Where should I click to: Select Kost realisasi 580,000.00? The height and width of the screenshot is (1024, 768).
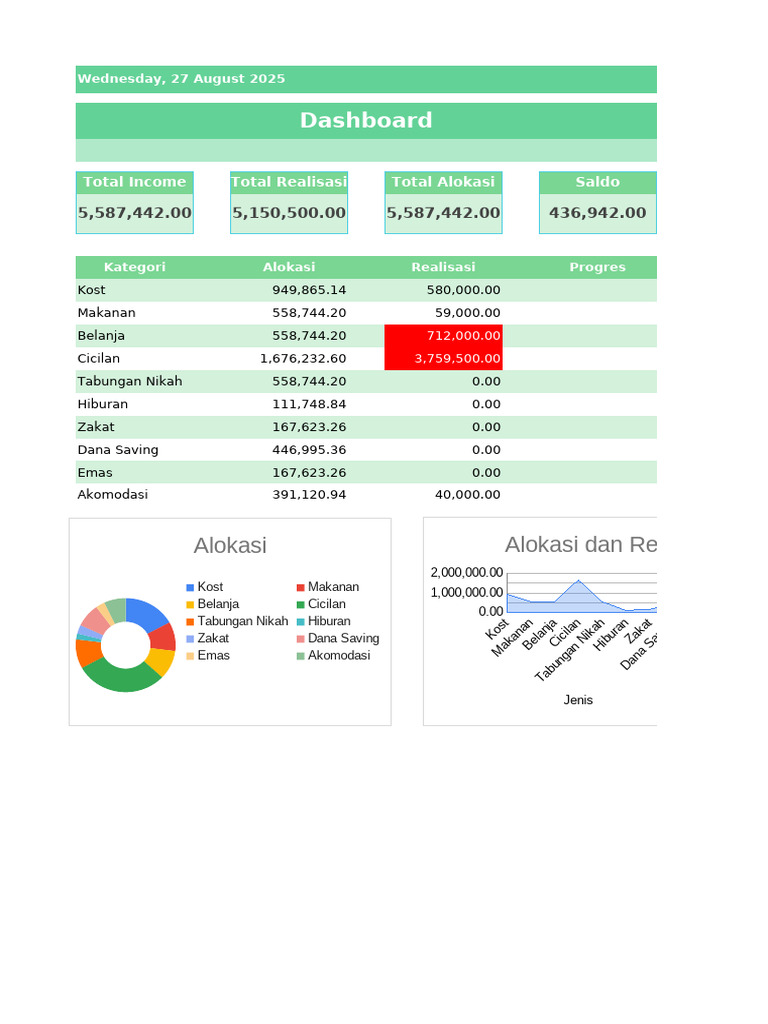click(x=443, y=290)
